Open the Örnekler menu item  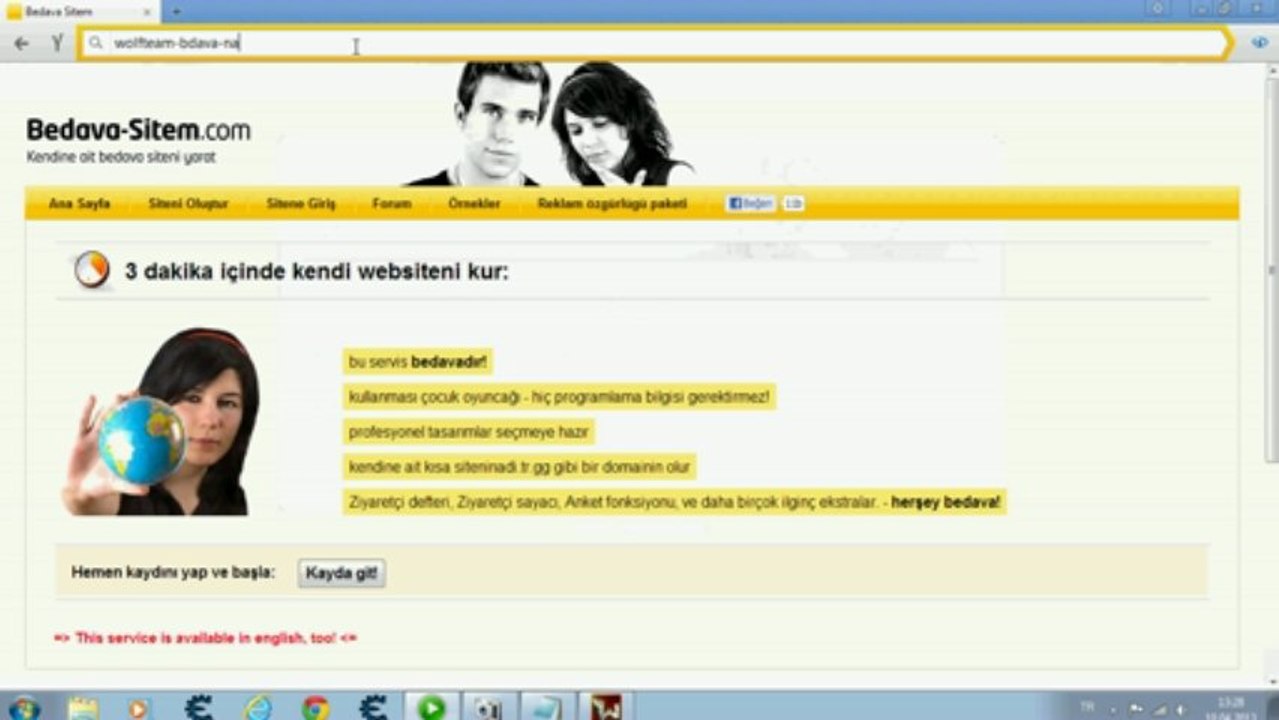click(x=474, y=204)
